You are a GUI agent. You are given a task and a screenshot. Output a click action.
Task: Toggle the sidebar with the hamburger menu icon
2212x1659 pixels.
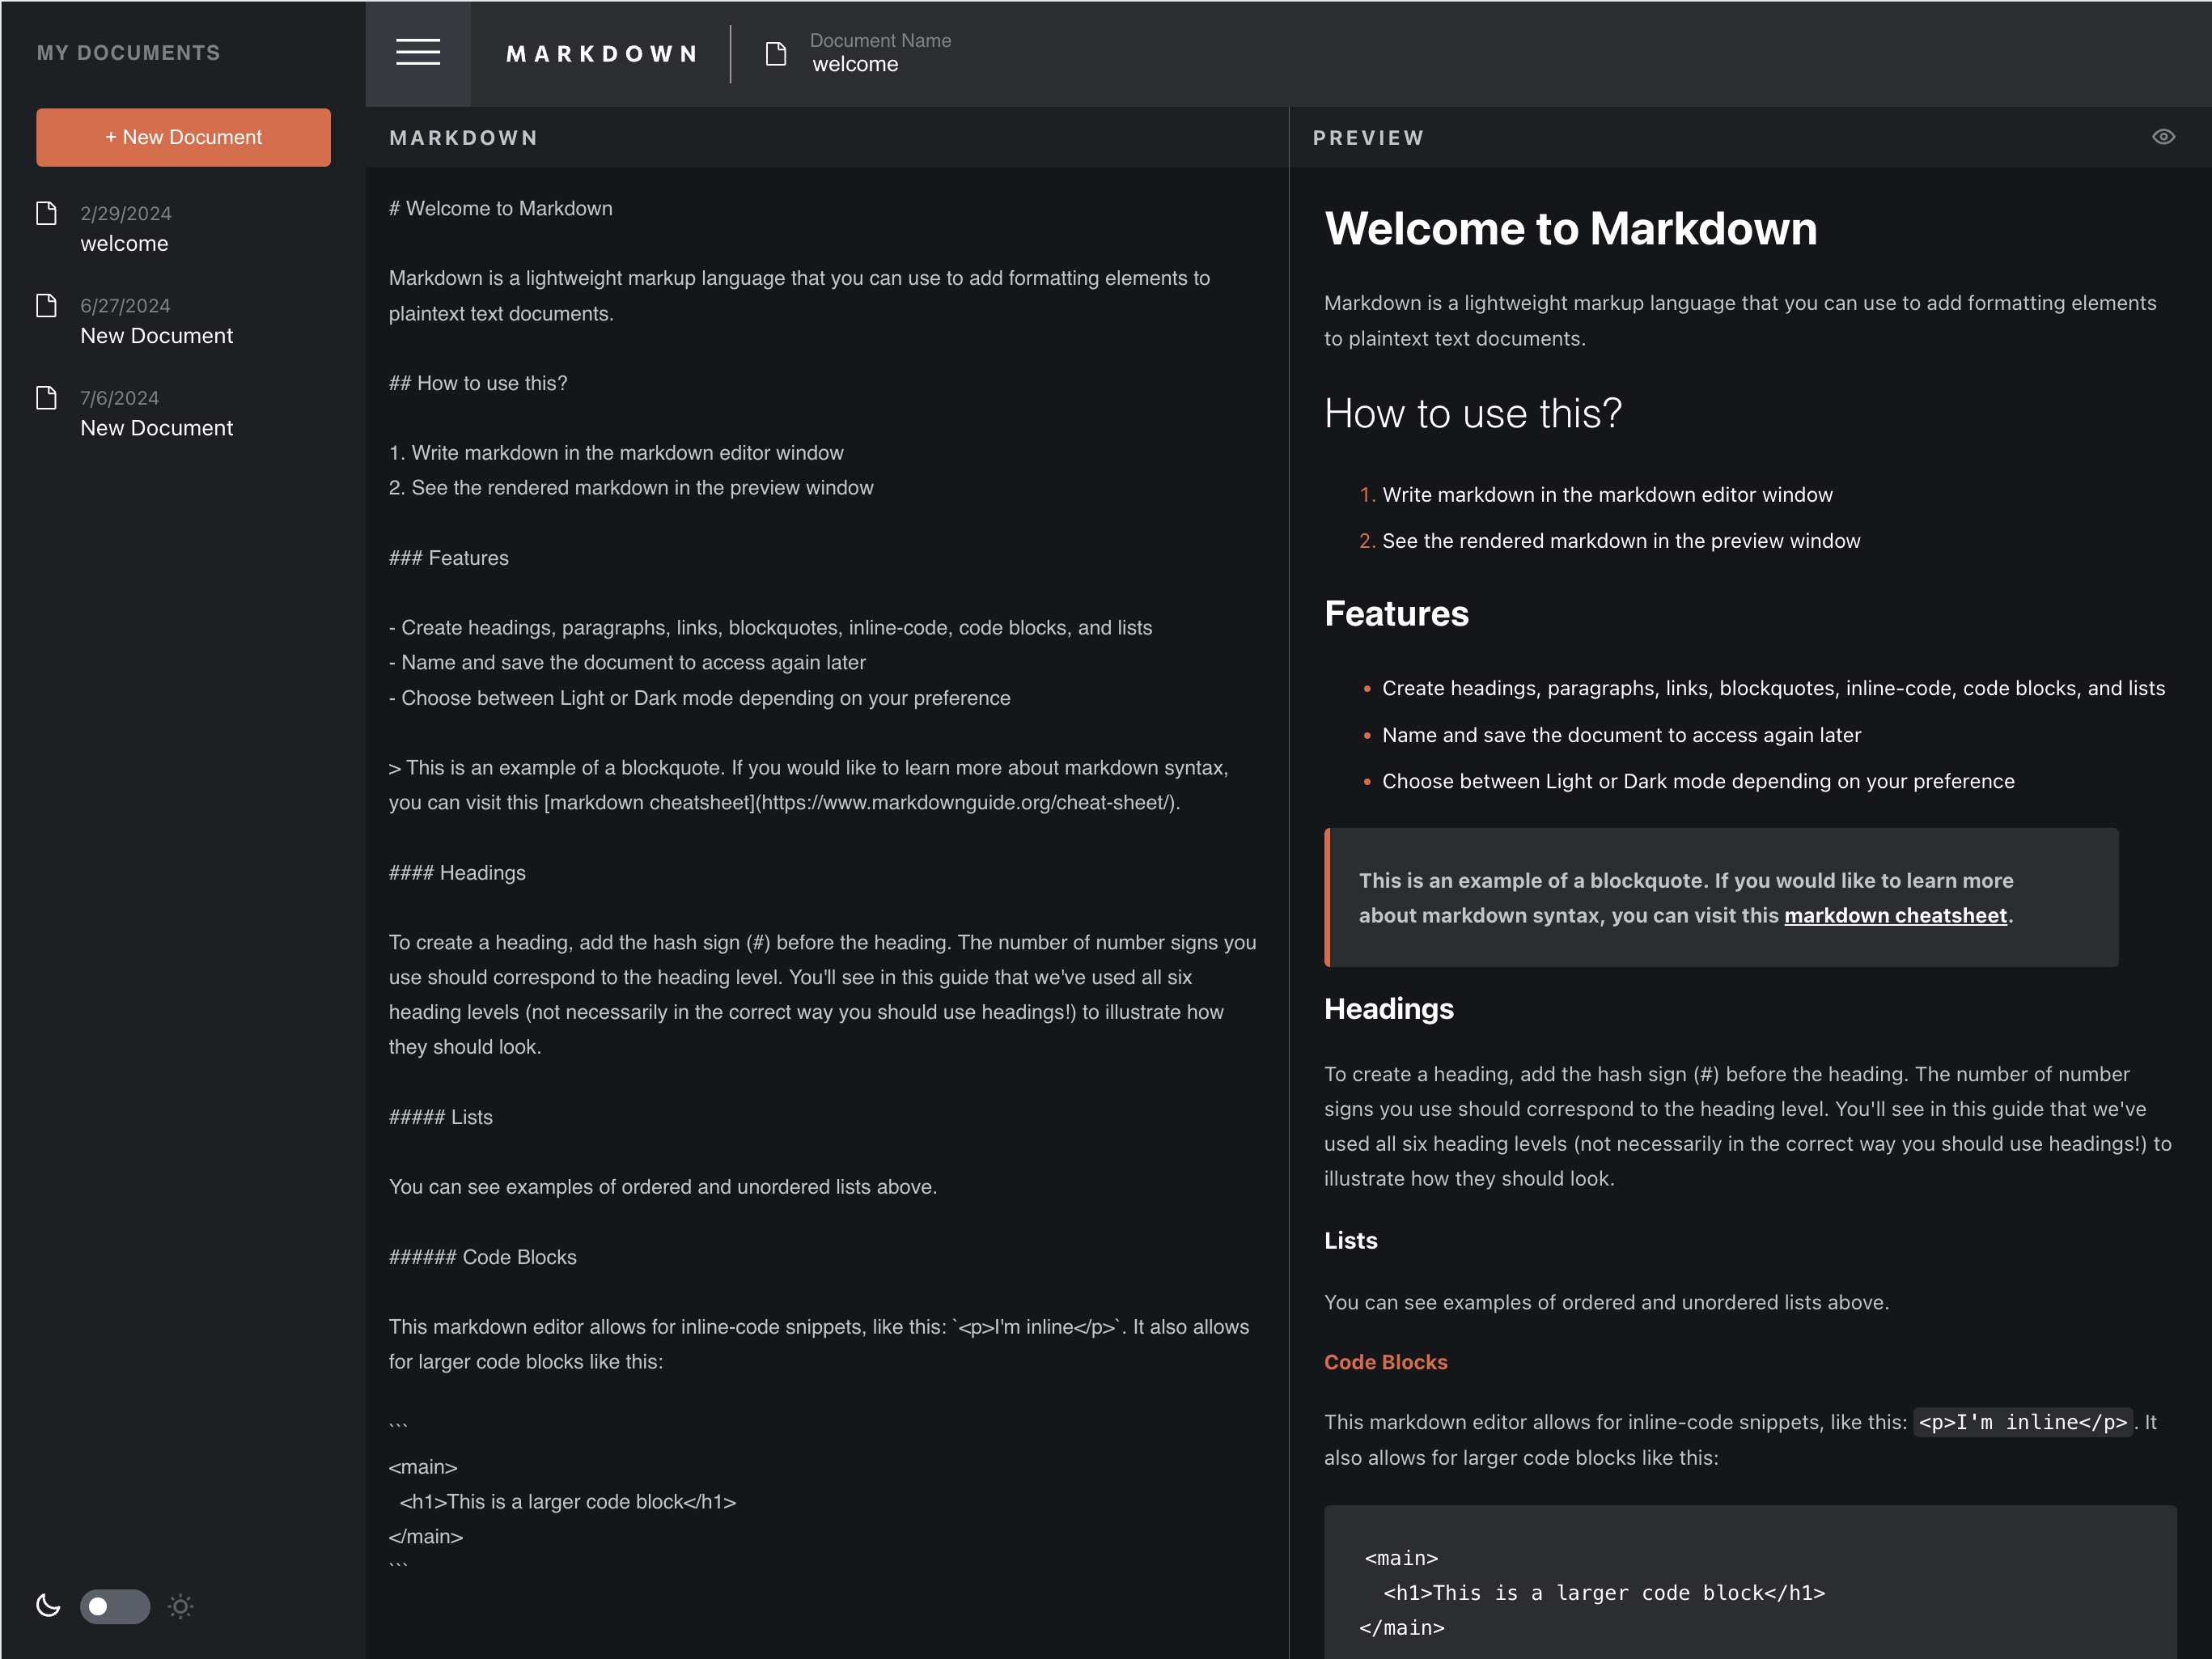pos(418,53)
